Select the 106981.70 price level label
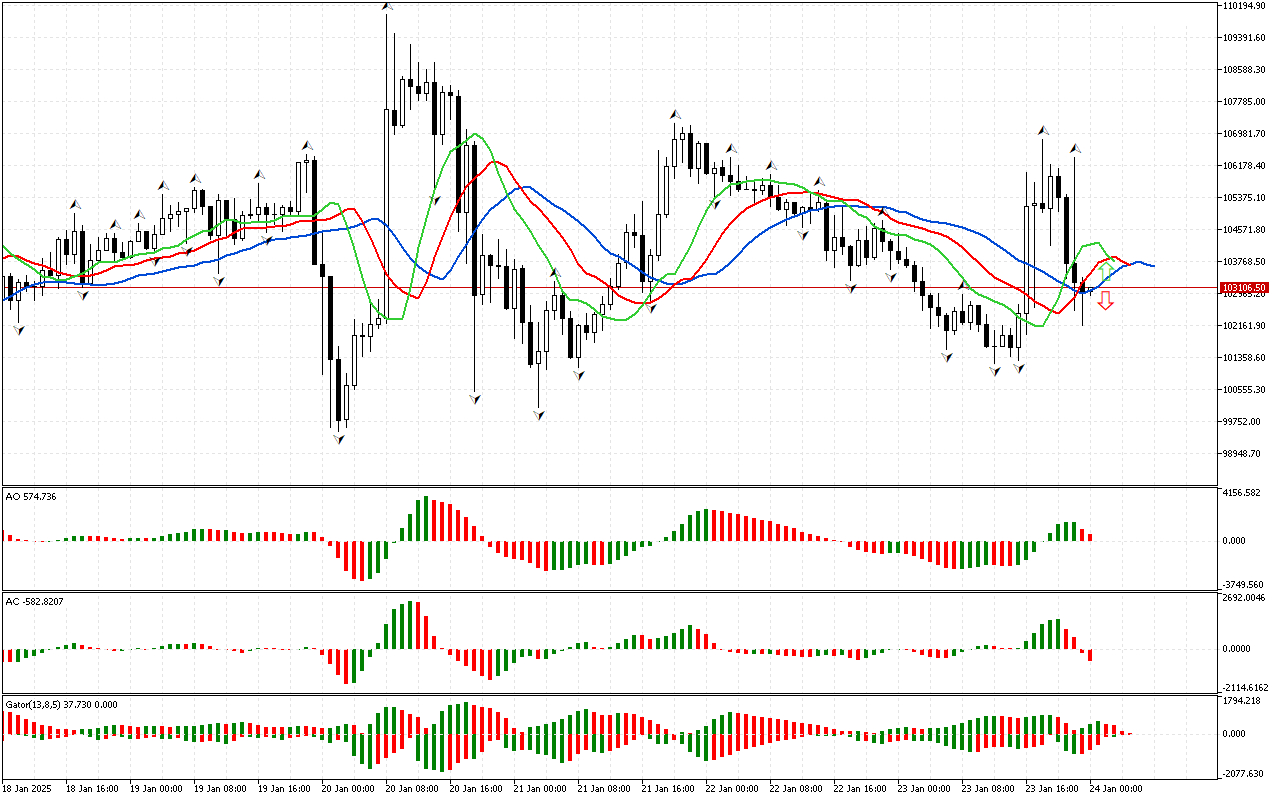Image resolution: width=1280 pixels, height=800 pixels. pos(1244,134)
